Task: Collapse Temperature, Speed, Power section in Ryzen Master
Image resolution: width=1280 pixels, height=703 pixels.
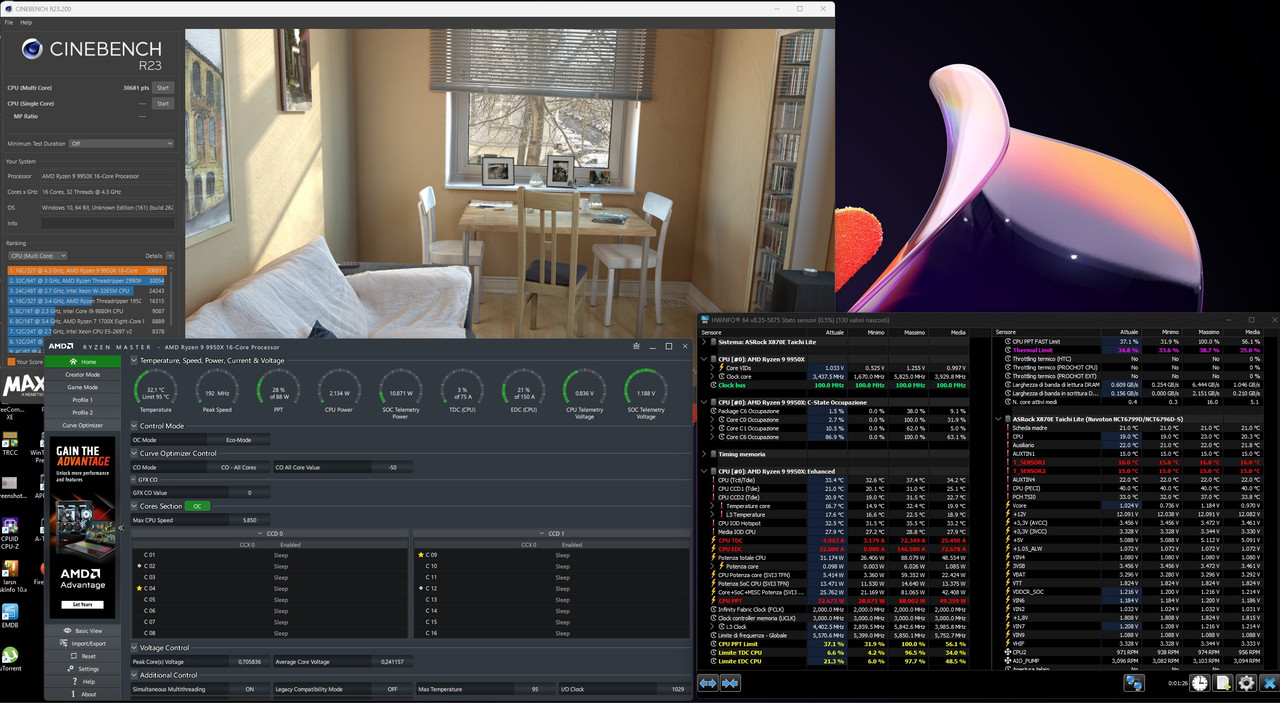Action: pos(134,360)
